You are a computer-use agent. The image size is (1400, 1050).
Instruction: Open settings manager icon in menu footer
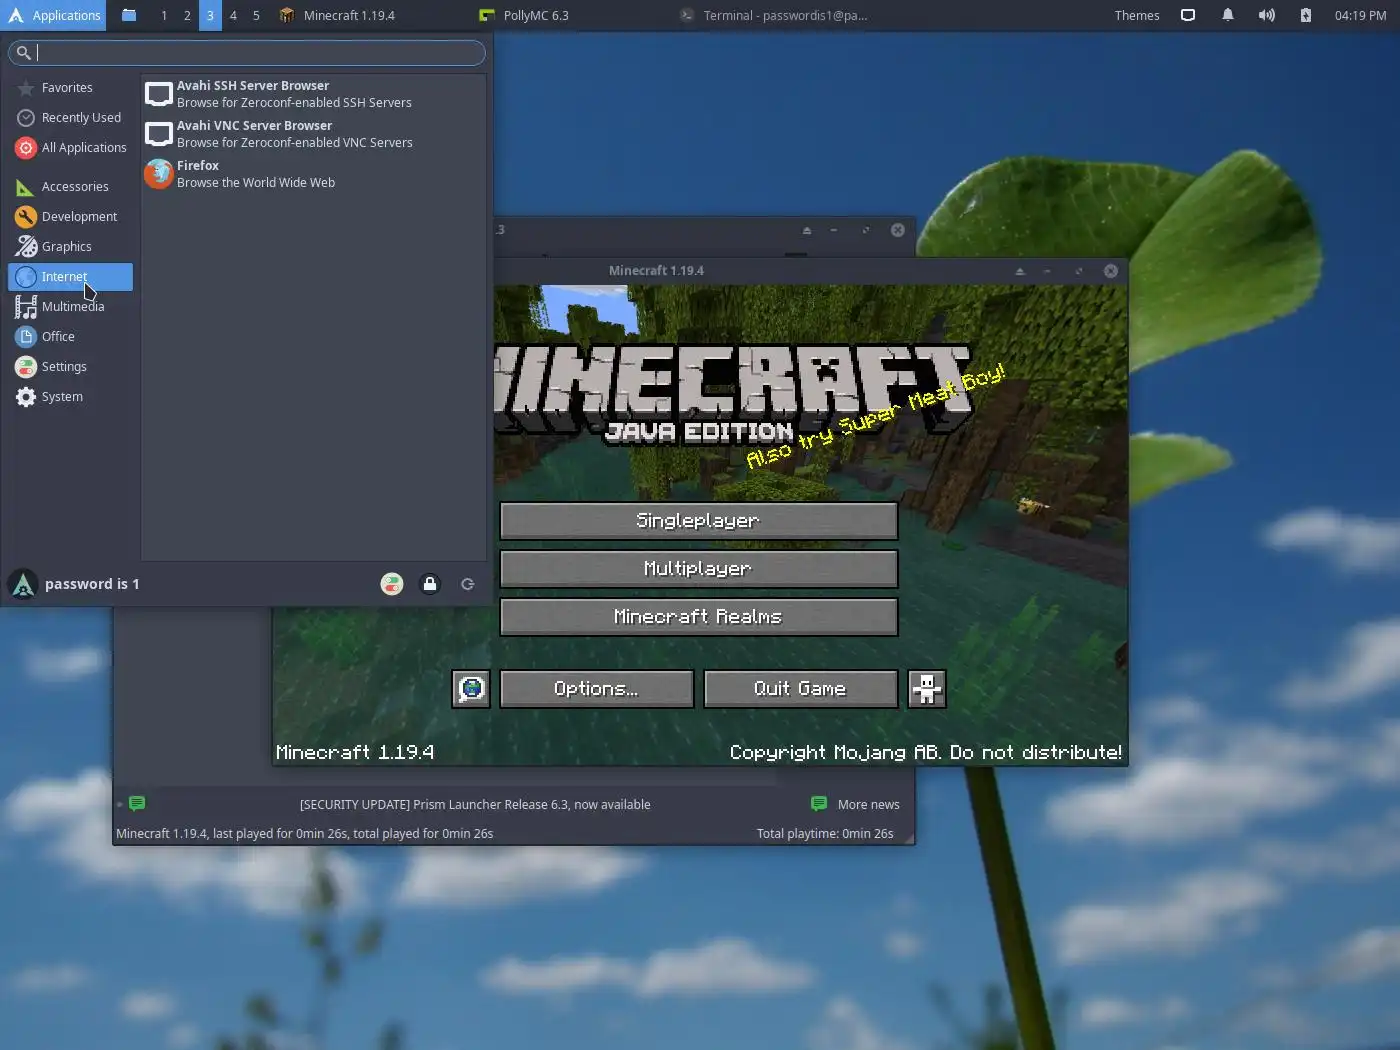point(392,584)
